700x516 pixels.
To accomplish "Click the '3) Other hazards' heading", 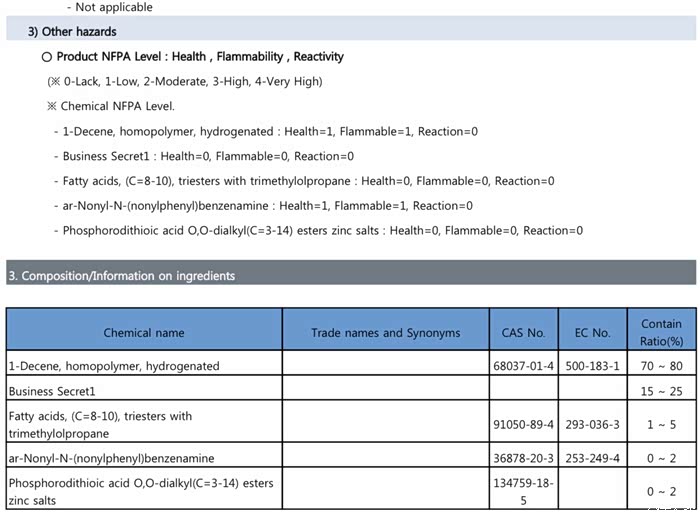I will click(72, 32).
